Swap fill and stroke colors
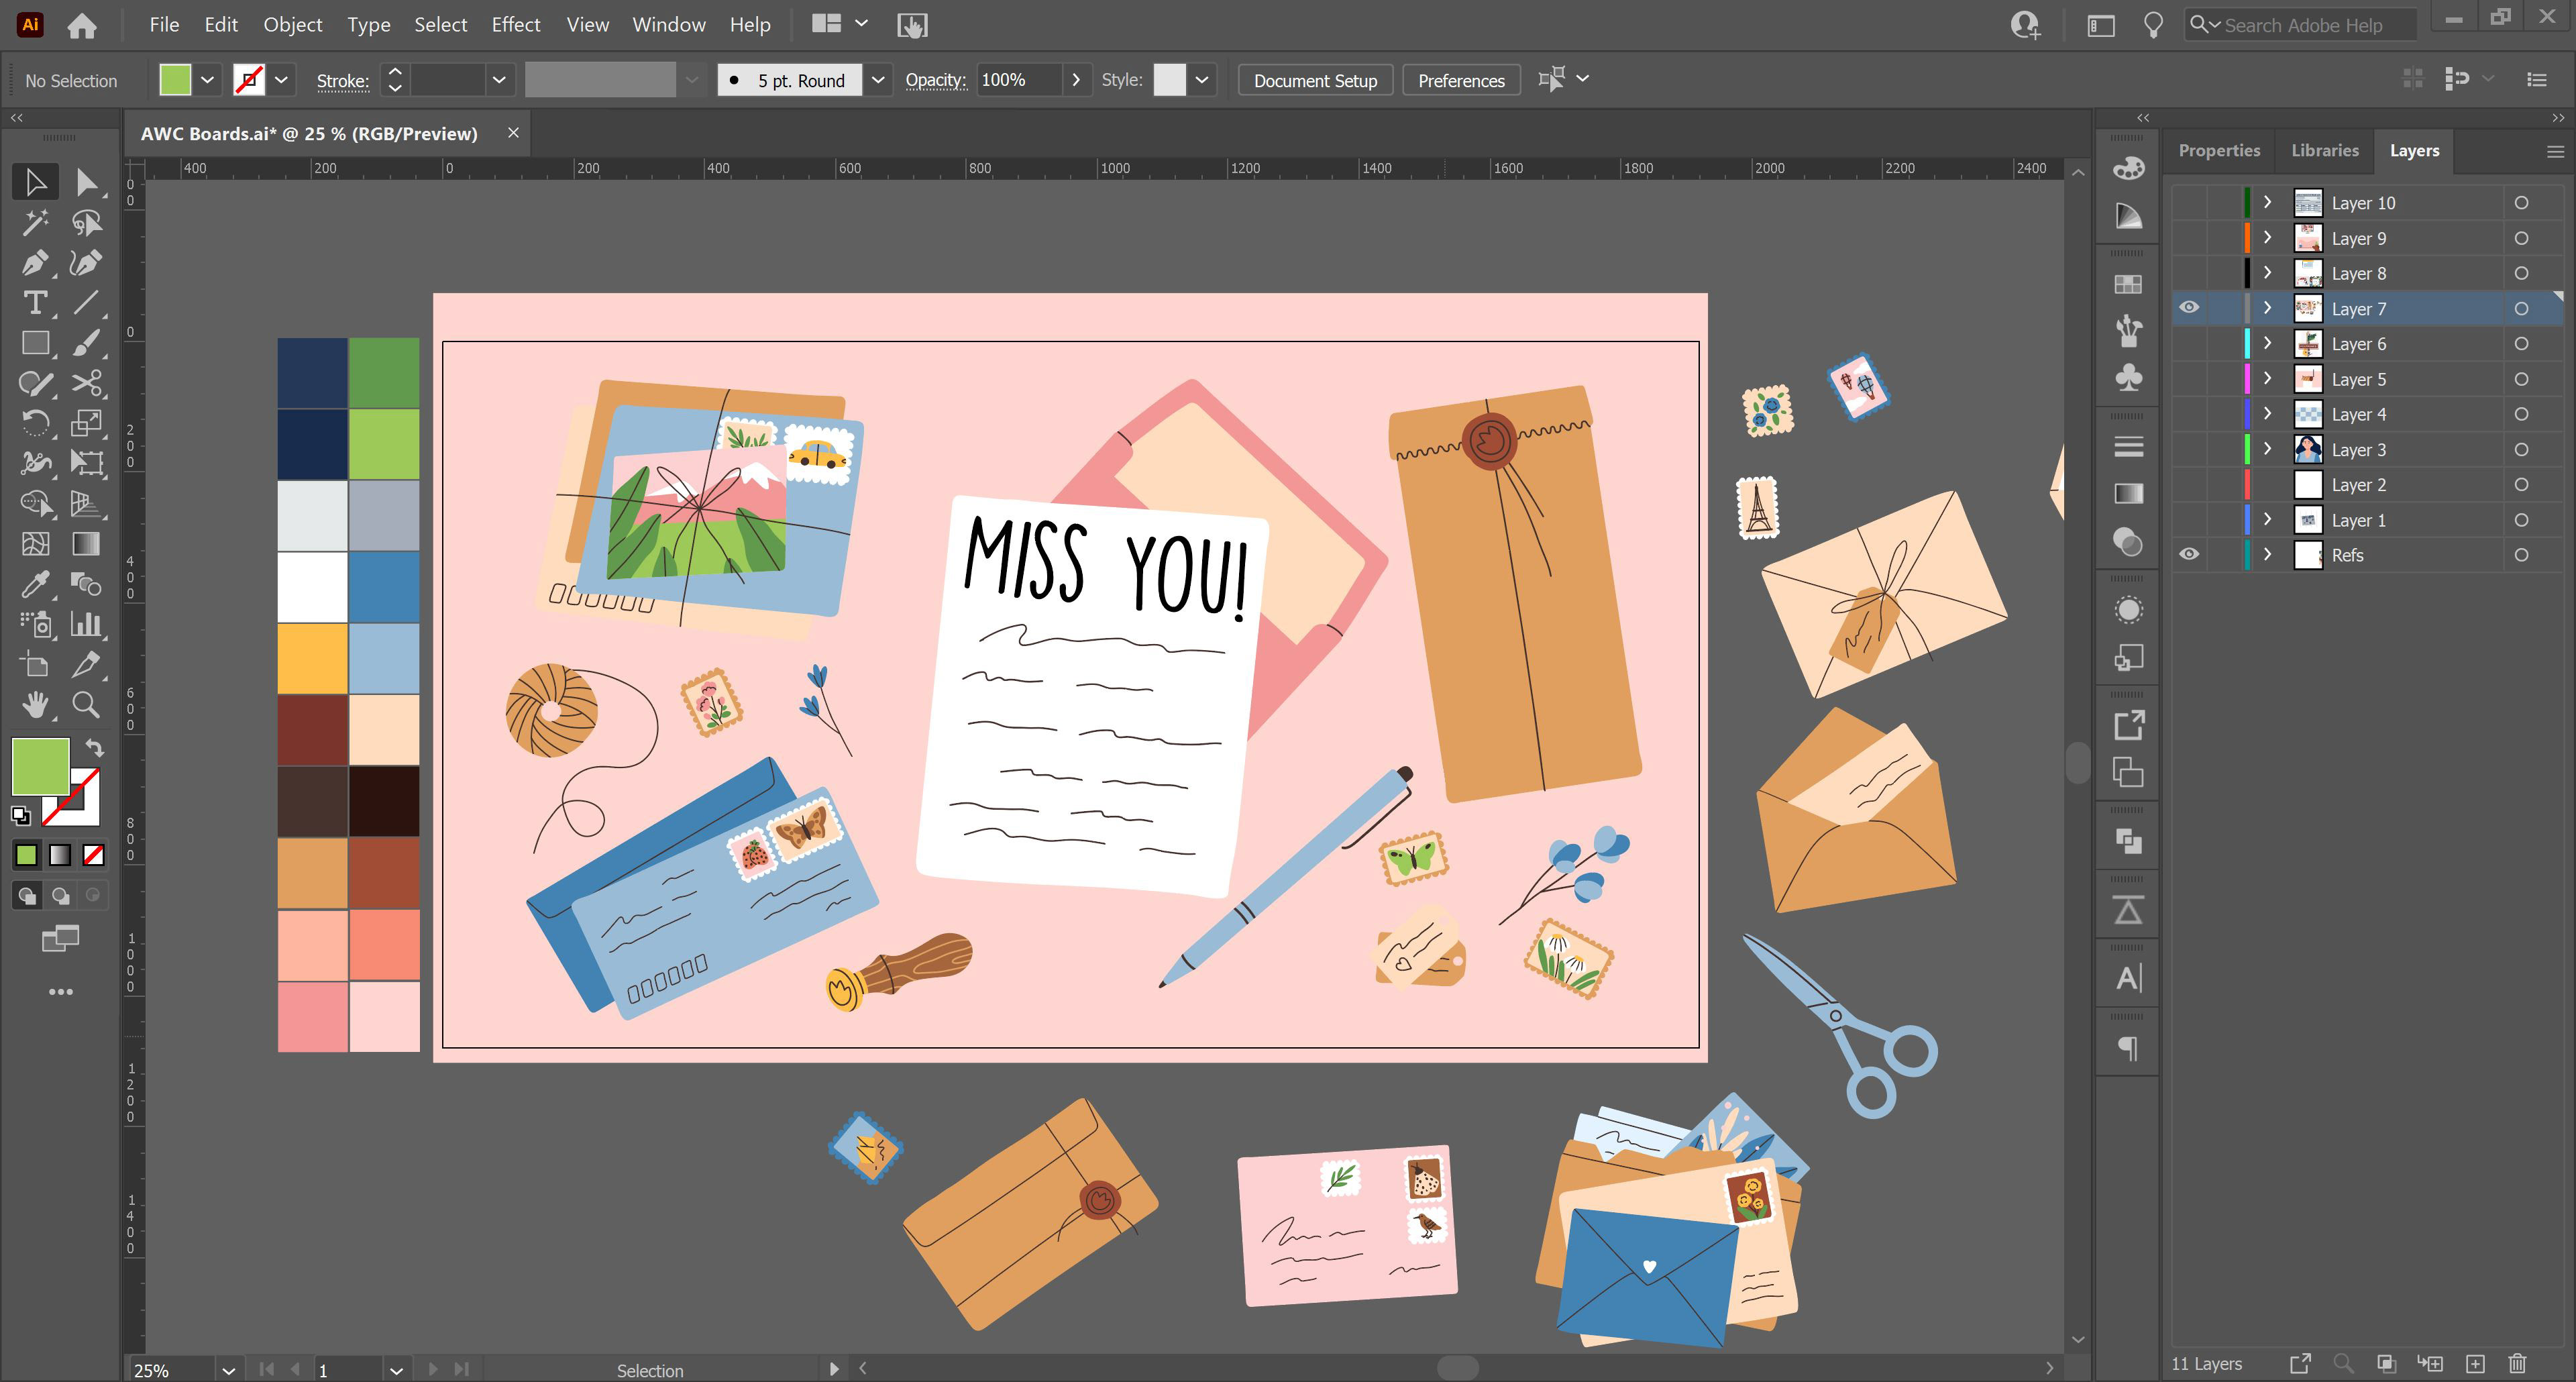The height and width of the screenshot is (1382, 2576). pyautogui.click(x=94, y=747)
